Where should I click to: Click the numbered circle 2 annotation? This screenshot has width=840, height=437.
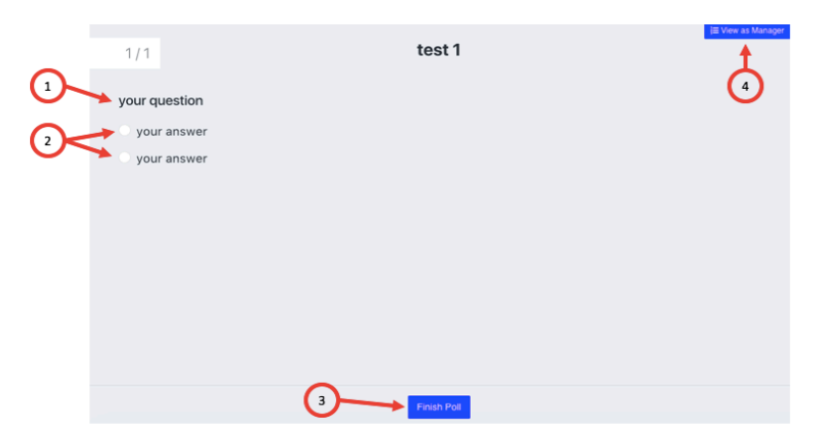click(47, 141)
